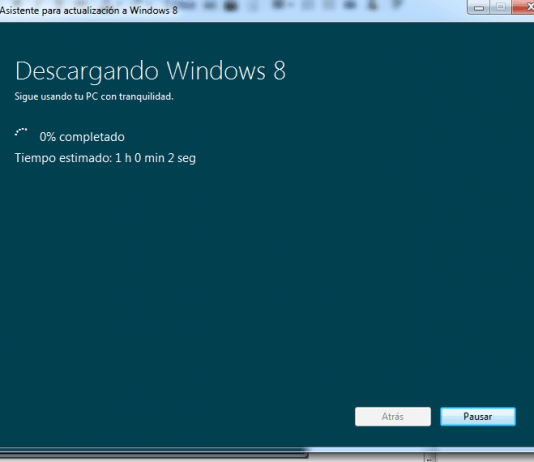Click the numeral 8 in the heading

point(279,71)
